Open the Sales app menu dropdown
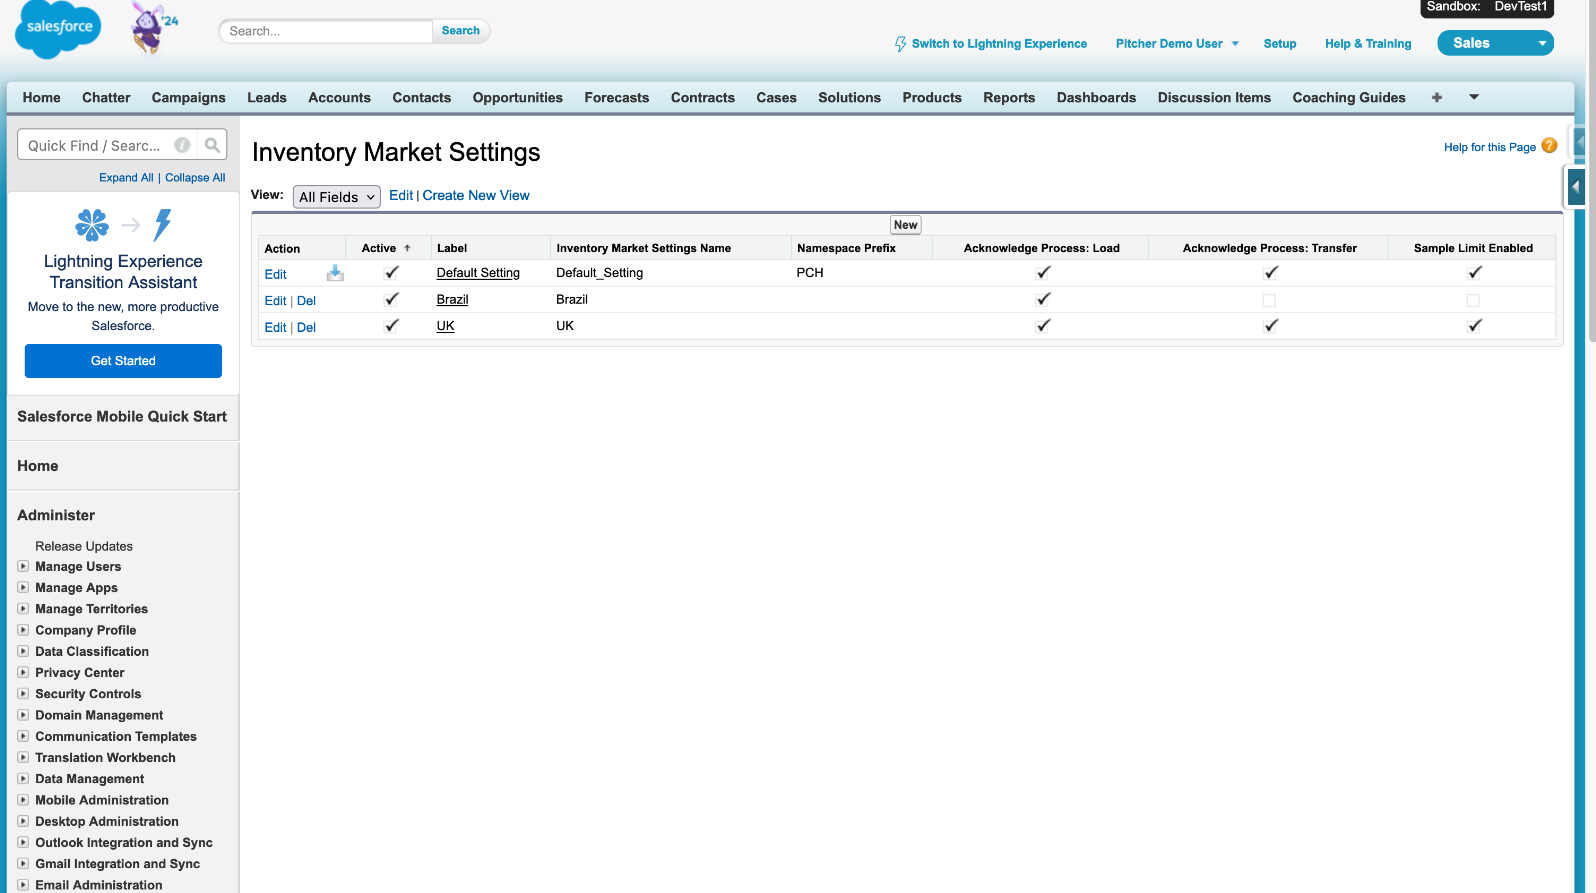 [1495, 43]
